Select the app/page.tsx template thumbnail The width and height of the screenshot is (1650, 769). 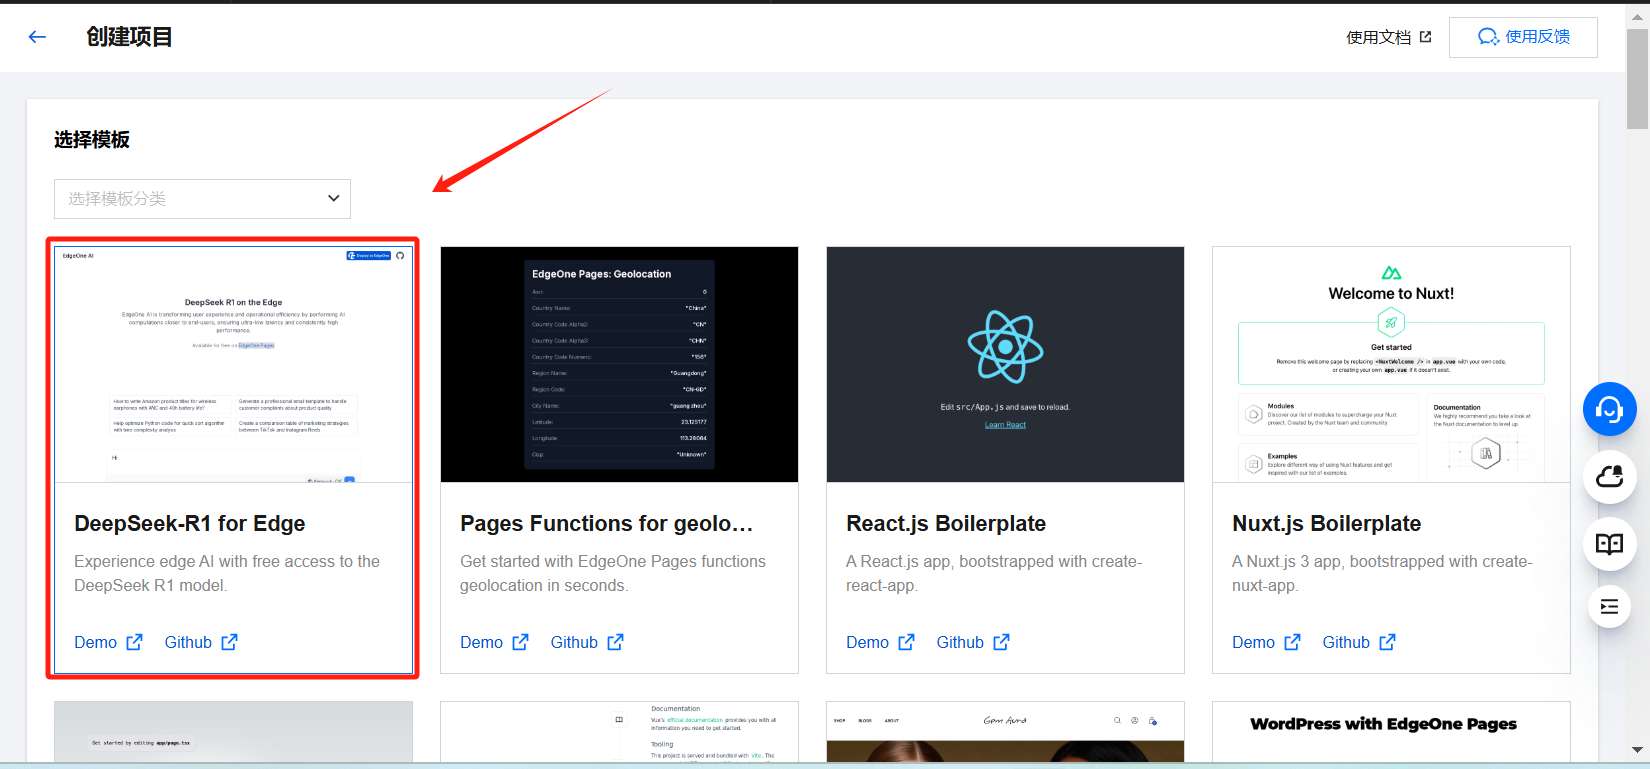tap(234, 732)
